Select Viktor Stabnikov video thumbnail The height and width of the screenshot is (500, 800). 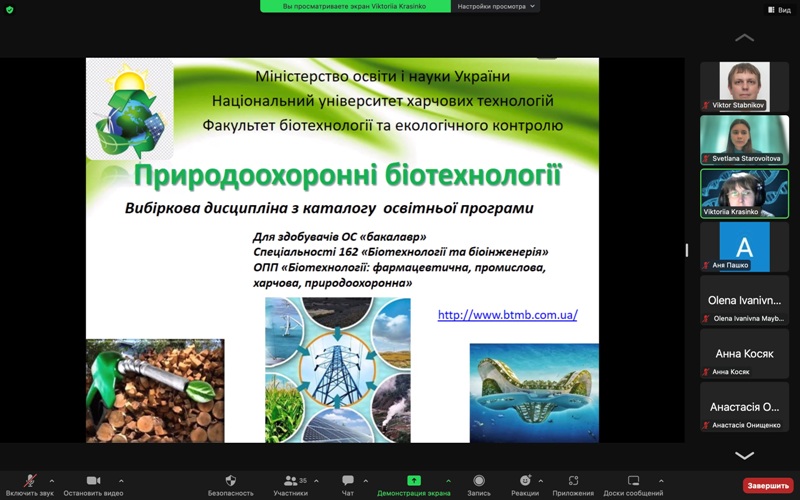pos(744,86)
